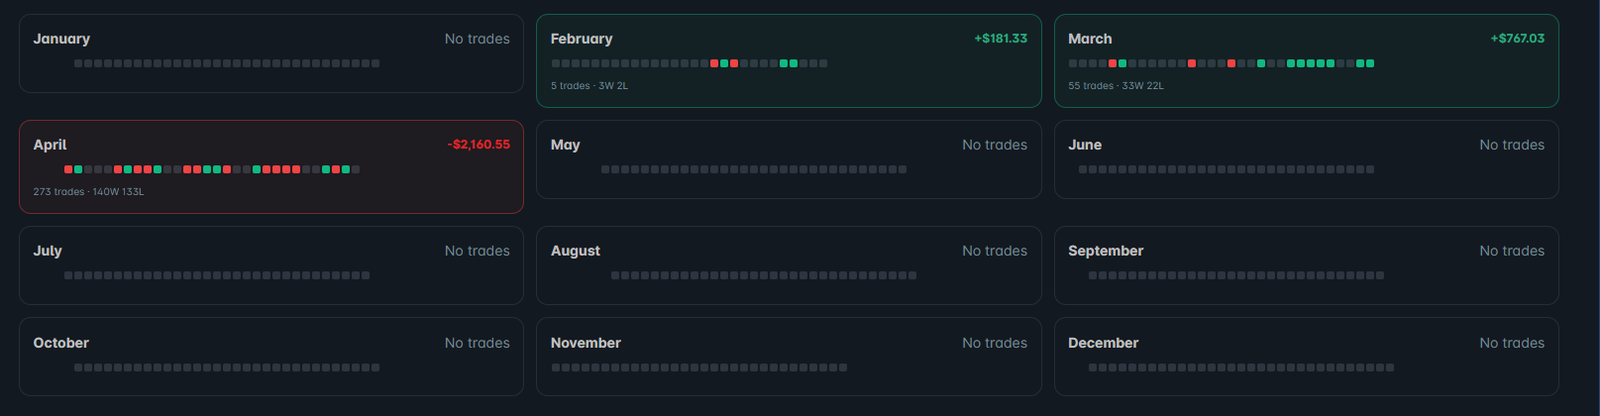Click the '5 trades · 3W 2L' summary
This screenshot has width=1600, height=416.
590,86
